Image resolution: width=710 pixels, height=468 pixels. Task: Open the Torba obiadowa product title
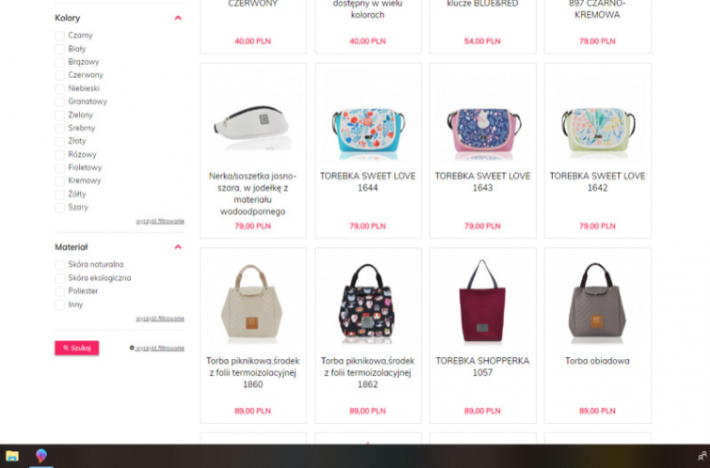click(x=597, y=361)
